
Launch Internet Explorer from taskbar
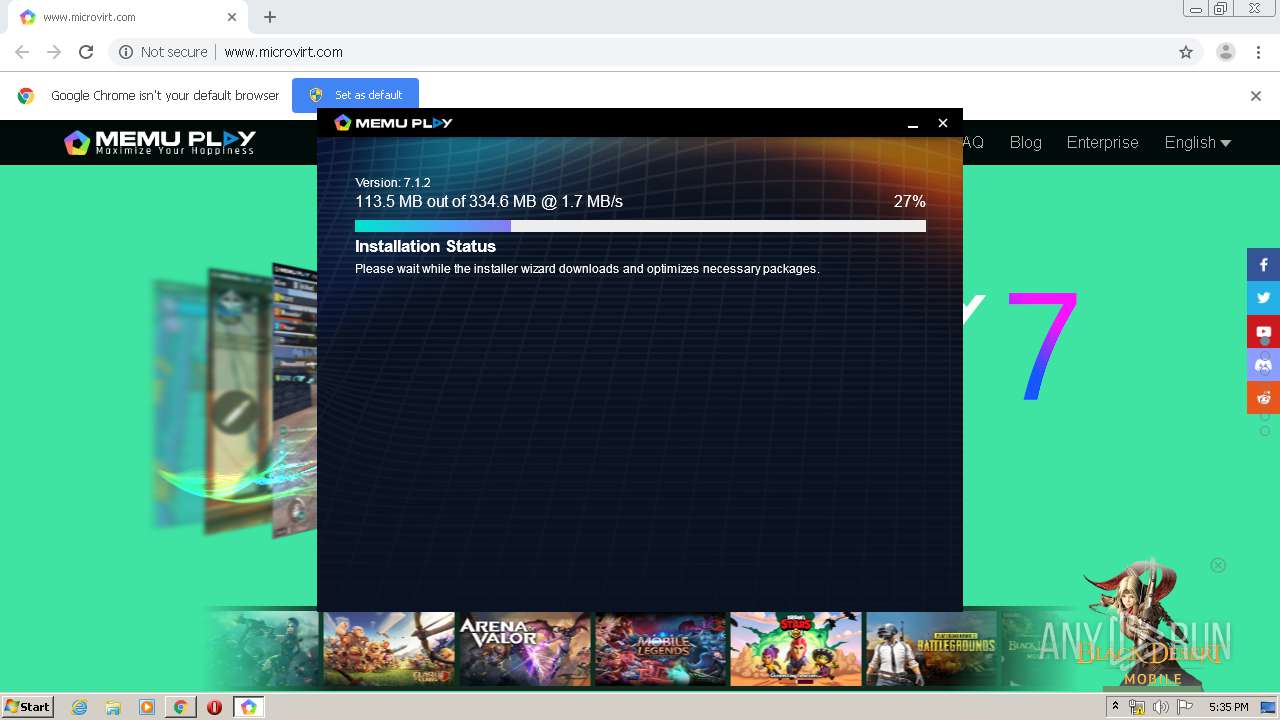pyautogui.click(x=79, y=707)
